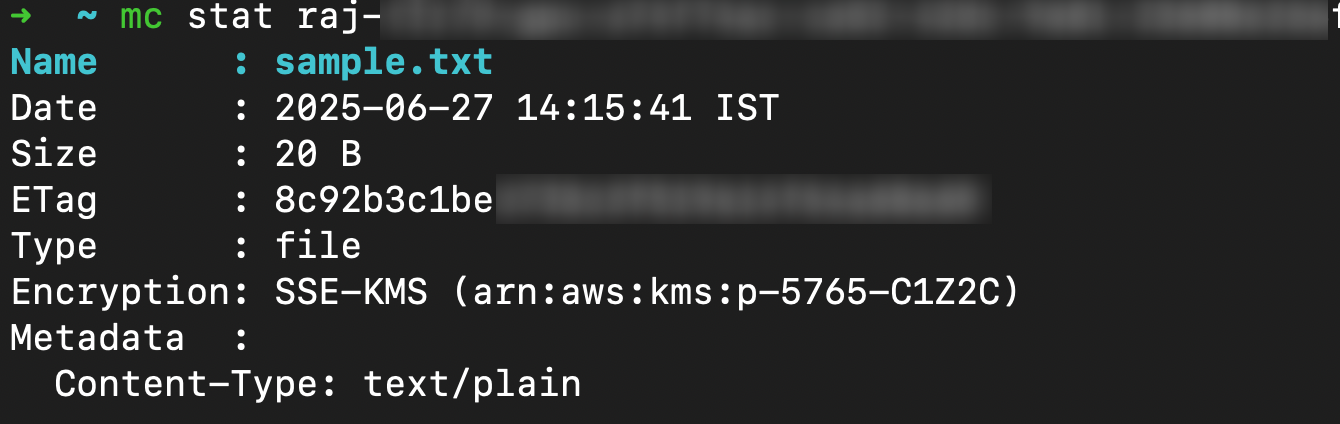Click the ETag field label

pyautogui.click(x=54, y=201)
